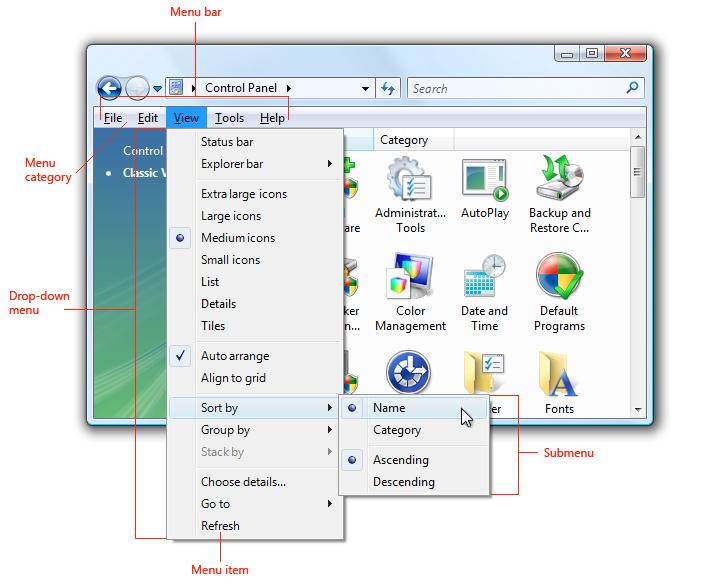Open the Color Management icon
Screen dimensions: 722x584
(410, 281)
